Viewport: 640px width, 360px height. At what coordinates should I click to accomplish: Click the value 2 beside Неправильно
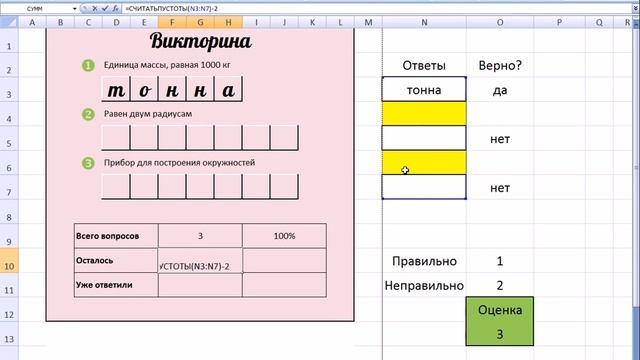coord(500,285)
